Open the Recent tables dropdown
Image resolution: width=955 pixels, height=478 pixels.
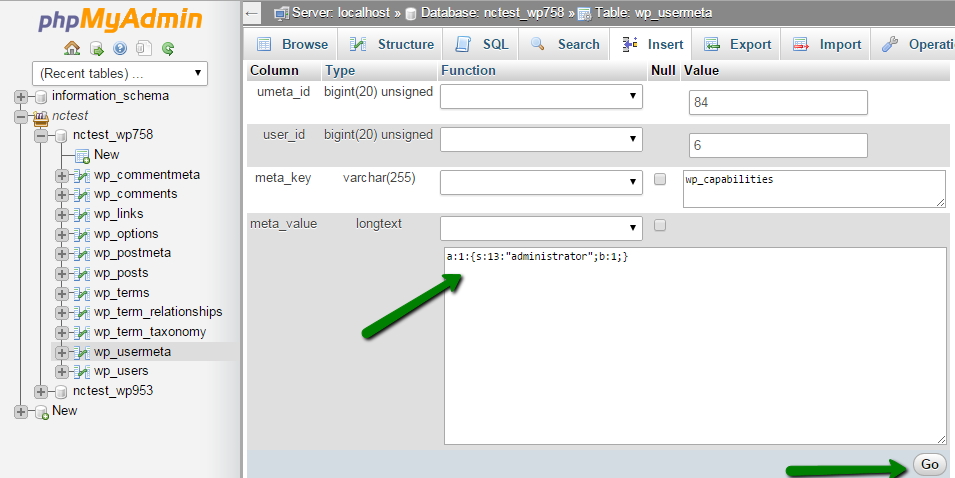tap(119, 73)
